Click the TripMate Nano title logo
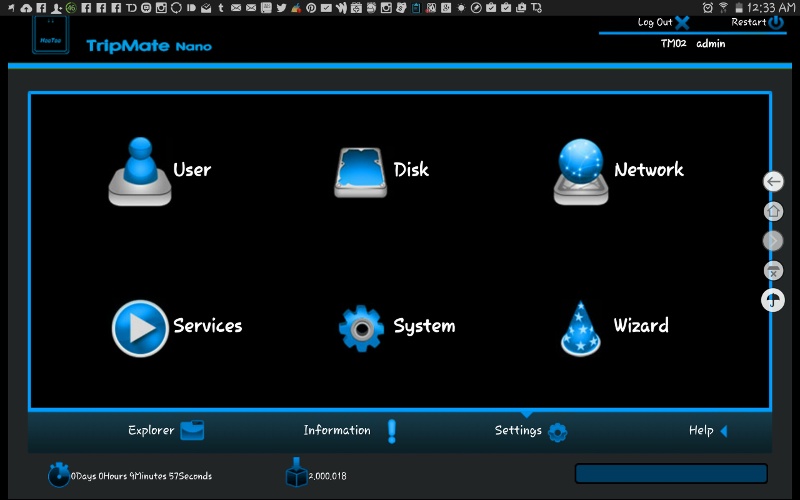Viewport: 800px width, 500px height. 149,46
